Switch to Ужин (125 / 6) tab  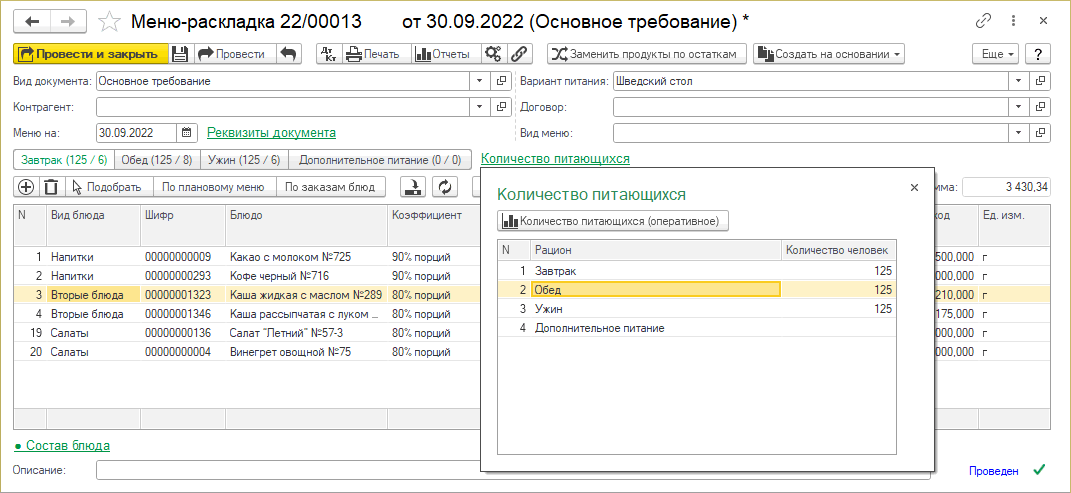pos(245,160)
